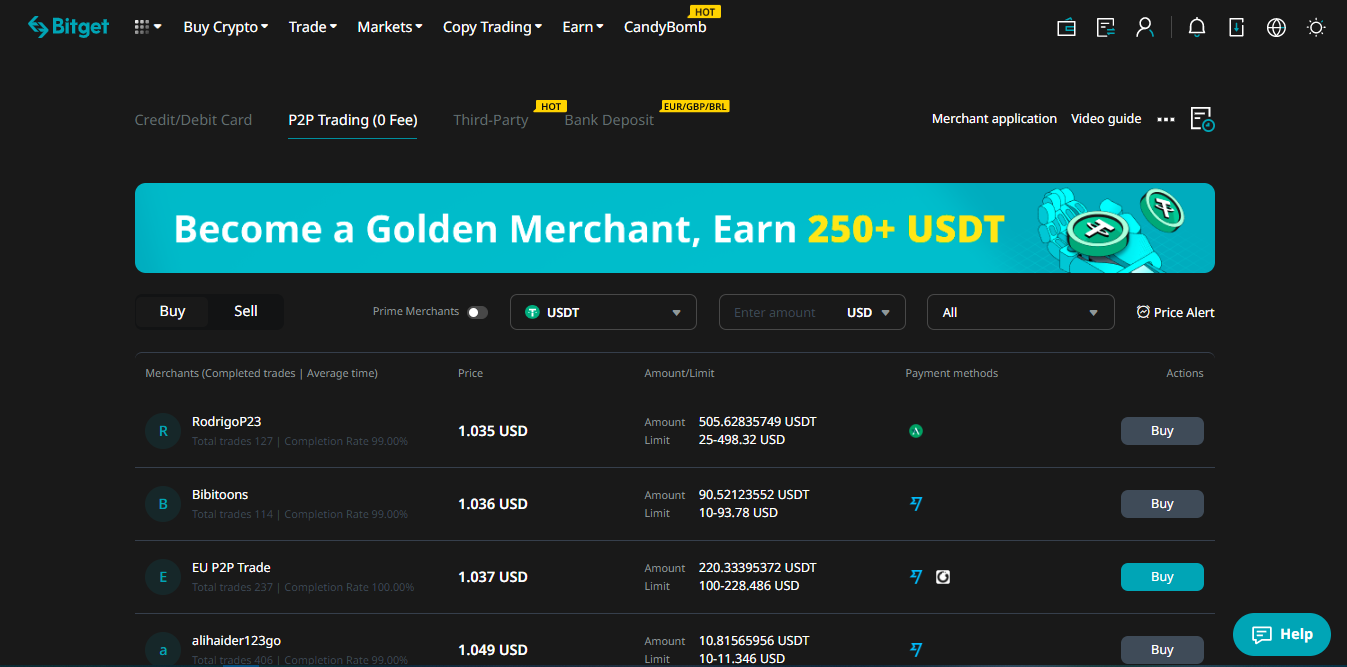Click the 1.036 USD price

(493, 504)
